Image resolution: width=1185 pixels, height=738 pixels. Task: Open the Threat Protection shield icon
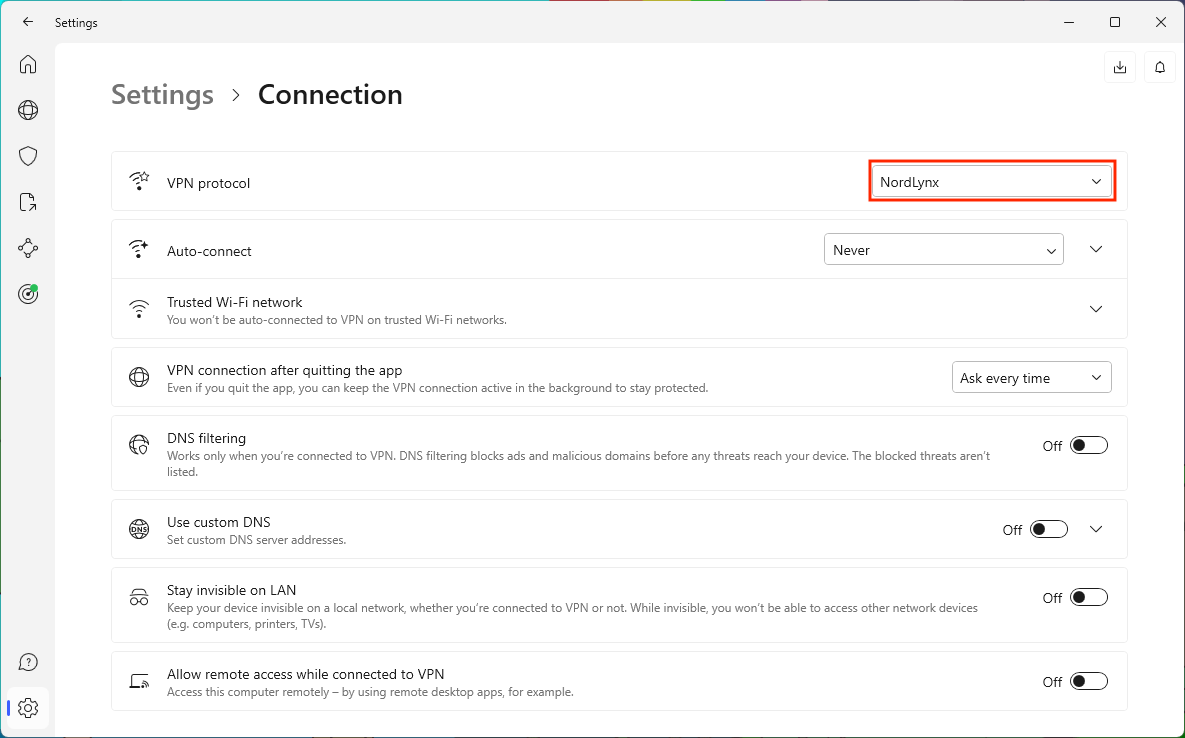(28, 156)
